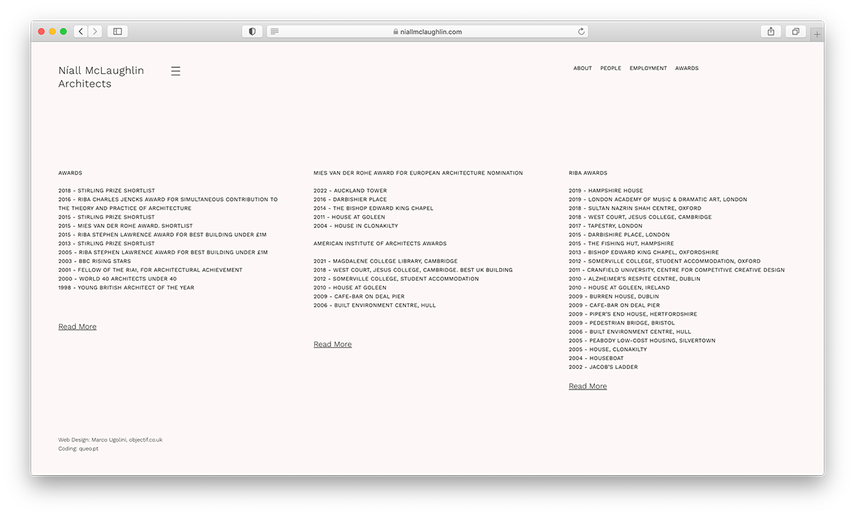
Task: Open the Employment menu link
Action: [648, 68]
